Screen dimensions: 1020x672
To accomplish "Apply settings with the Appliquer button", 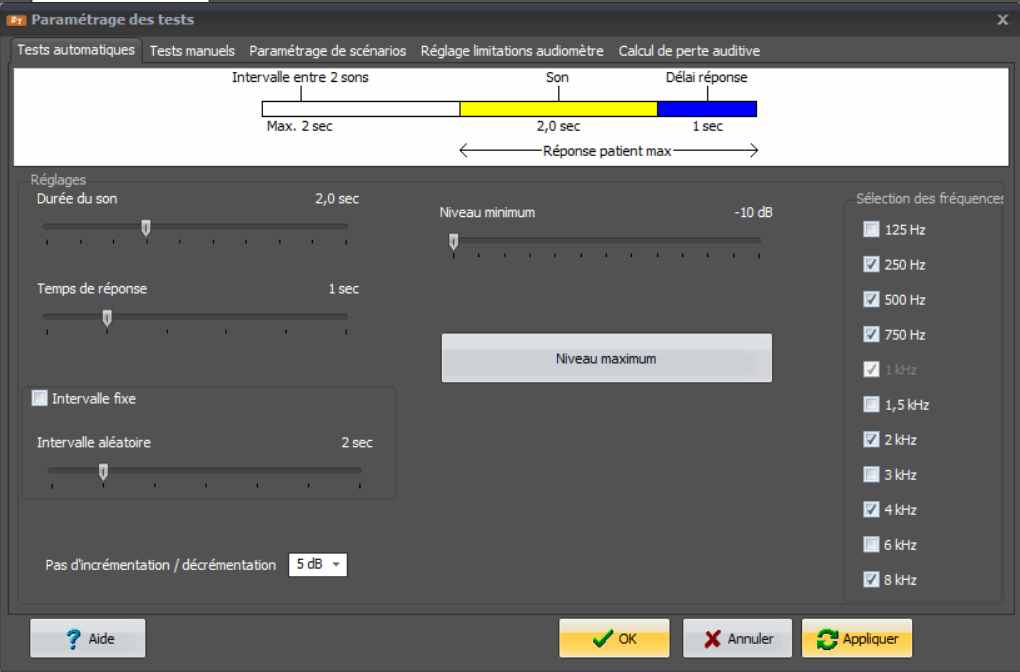I will click(857, 638).
